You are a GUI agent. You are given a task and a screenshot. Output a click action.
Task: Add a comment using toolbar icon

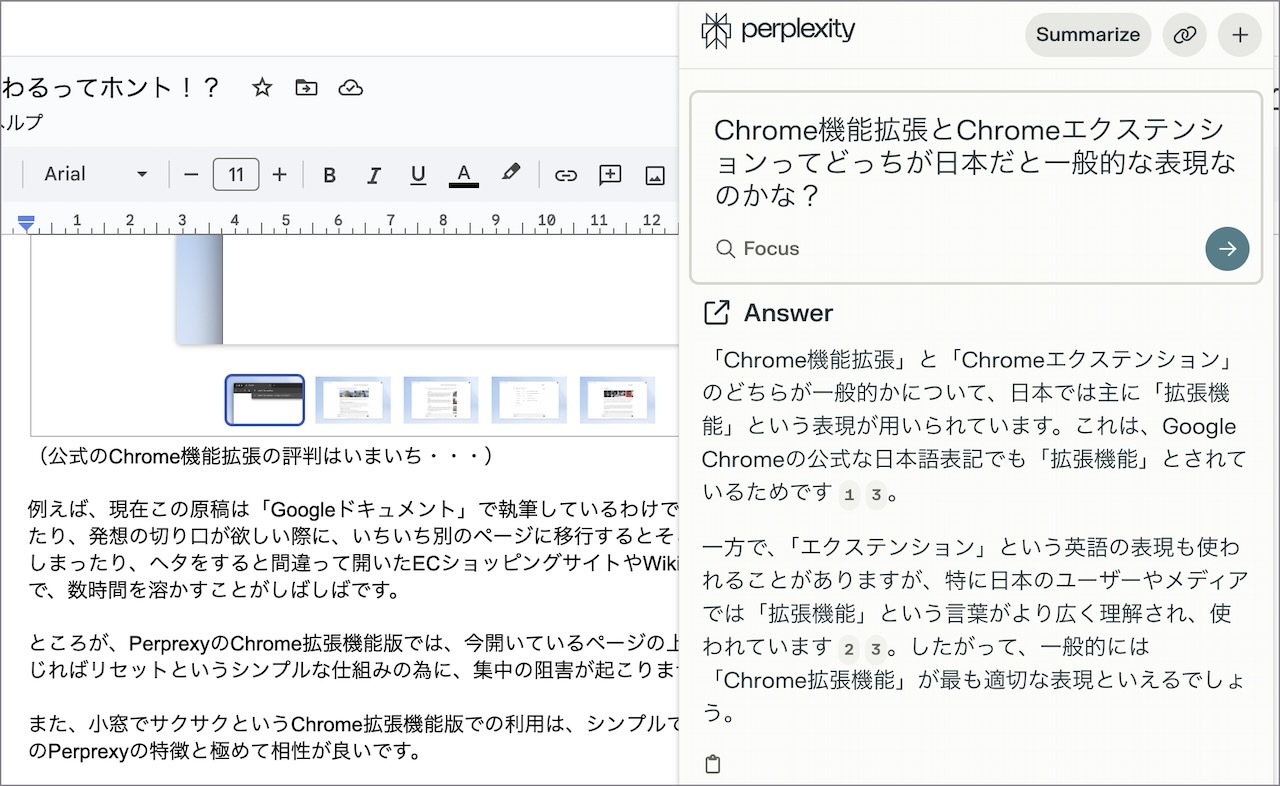[x=610, y=176]
